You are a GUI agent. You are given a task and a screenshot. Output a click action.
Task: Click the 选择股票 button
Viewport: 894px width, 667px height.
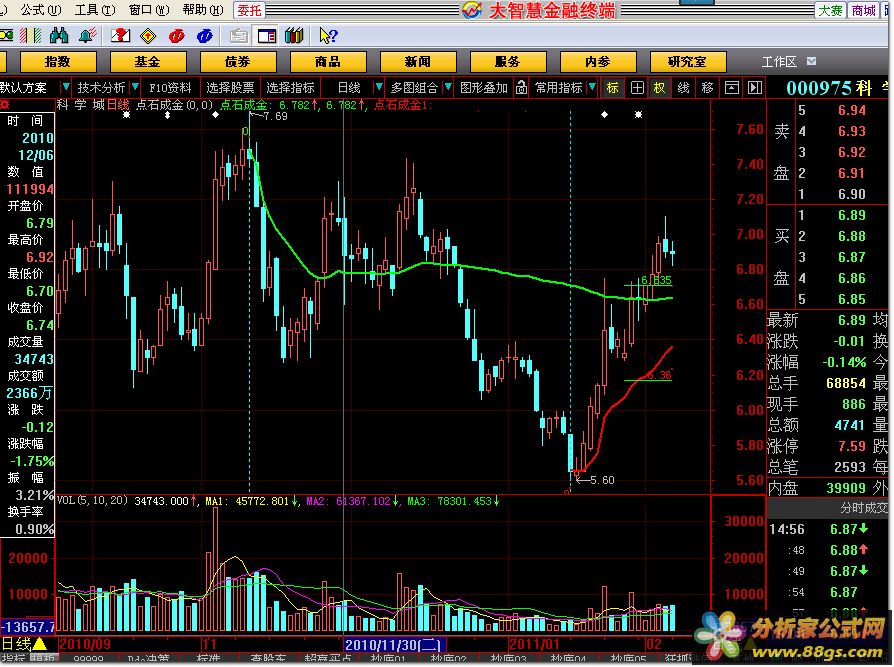pyautogui.click(x=230, y=88)
